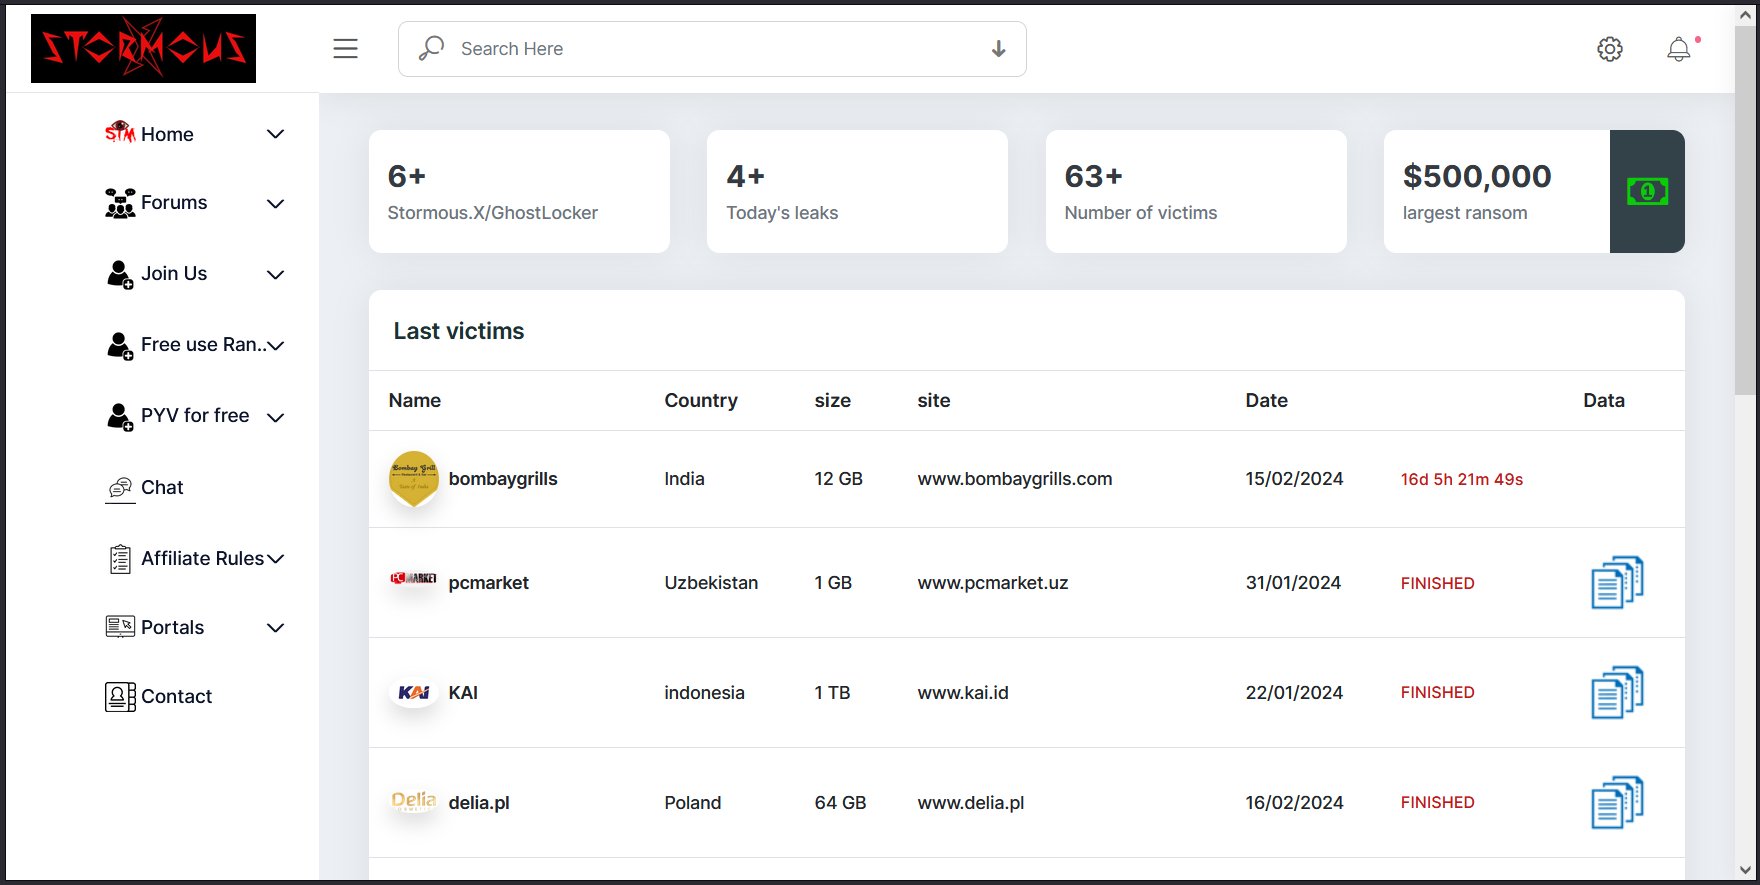
Task: Click the Forums group icon
Action: point(120,203)
